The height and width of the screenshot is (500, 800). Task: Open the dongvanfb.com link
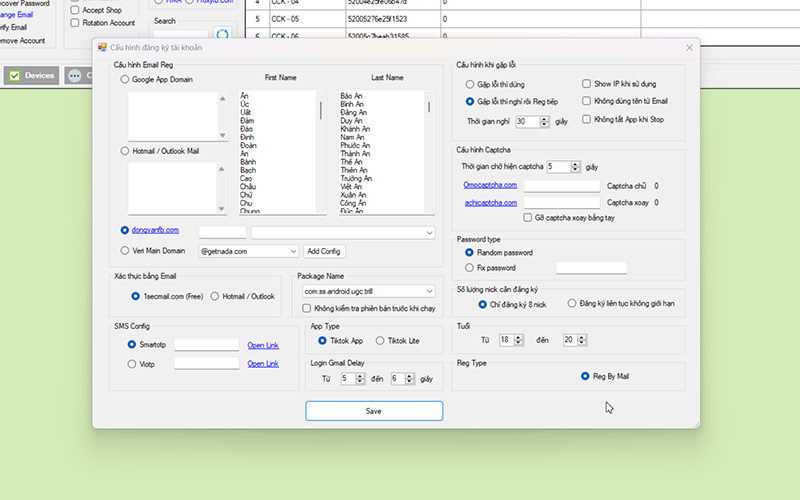pos(155,230)
